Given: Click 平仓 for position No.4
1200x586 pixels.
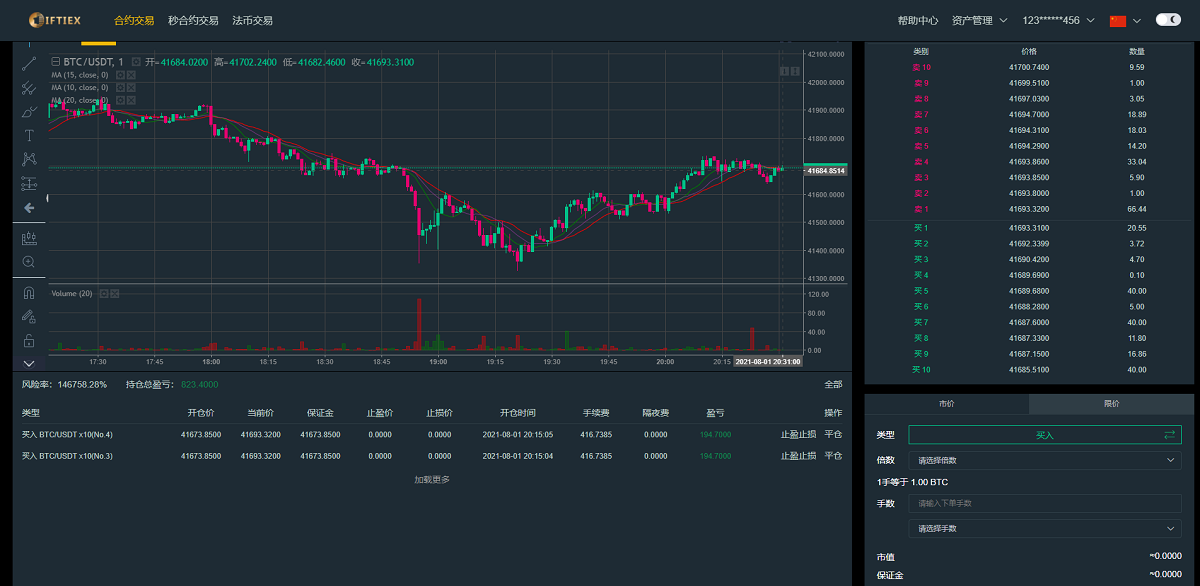Looking at the screenshot, I should (x=833, y=435).
